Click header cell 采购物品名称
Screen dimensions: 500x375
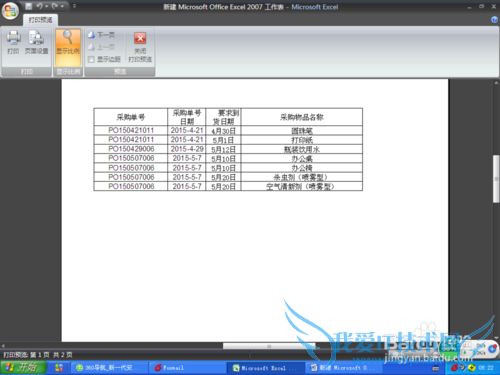coord(302,117)
